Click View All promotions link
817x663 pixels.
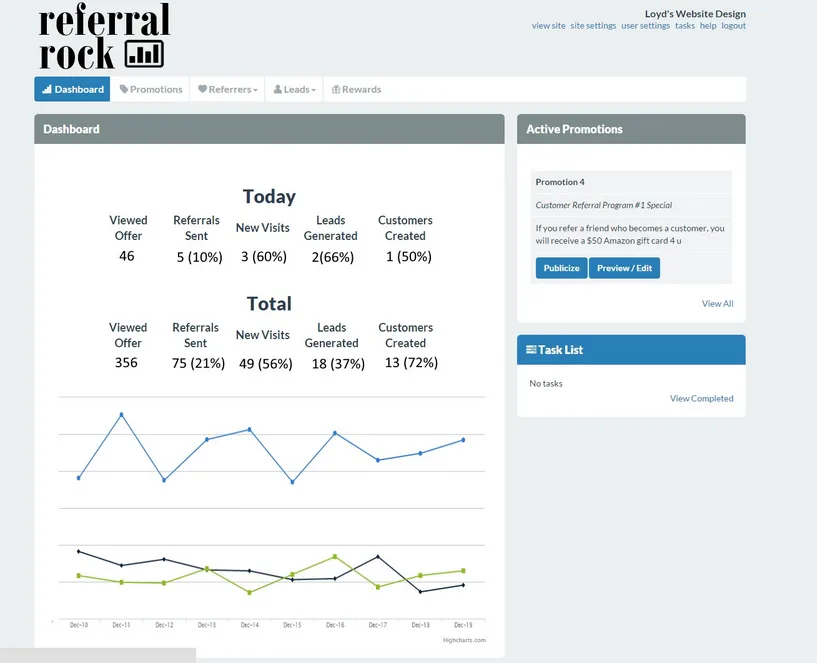717,304
